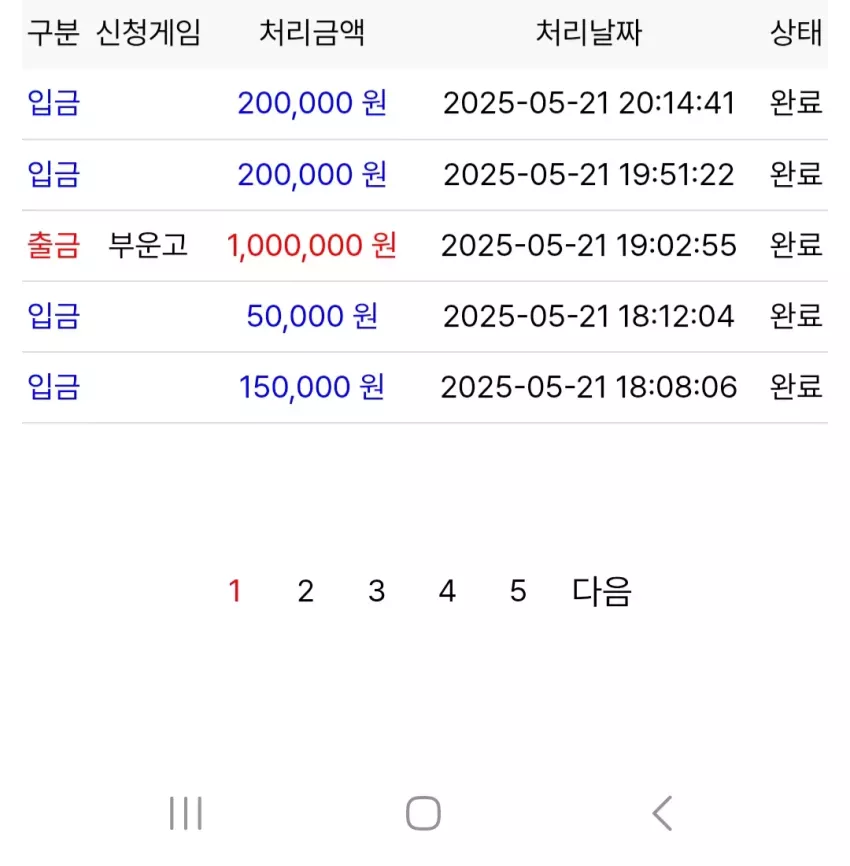The height and width of the screenshot is (866, 850).
Task: Click the 처리날짜 column header
Action: coord(589,32)
